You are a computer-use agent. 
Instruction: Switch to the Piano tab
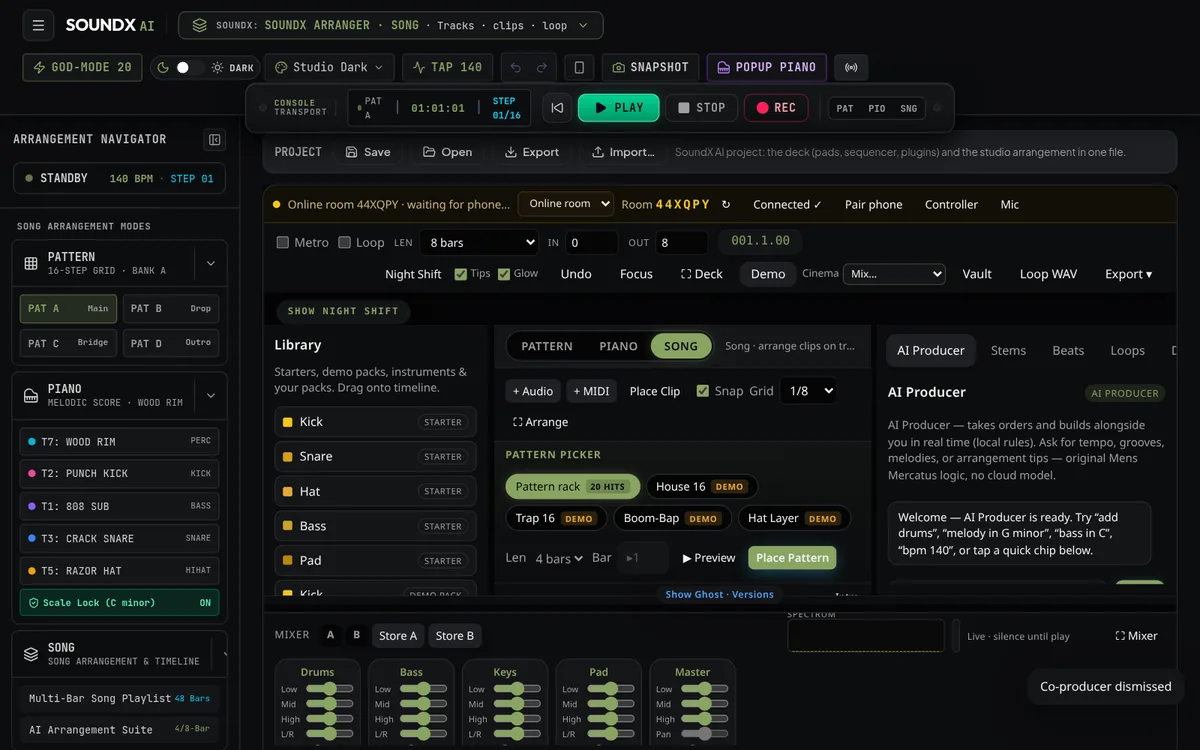click(x=618, y=346)
